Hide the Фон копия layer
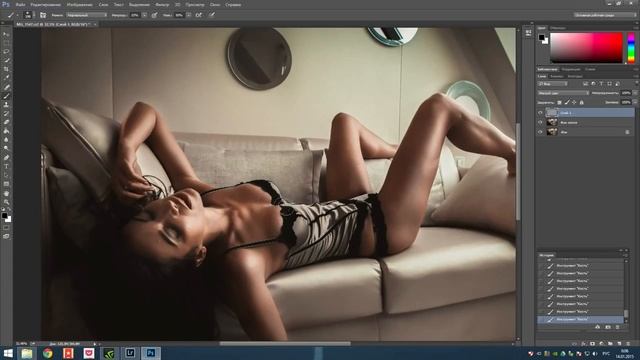The width and height of the screenshot is (640, 360). [540, 122]
